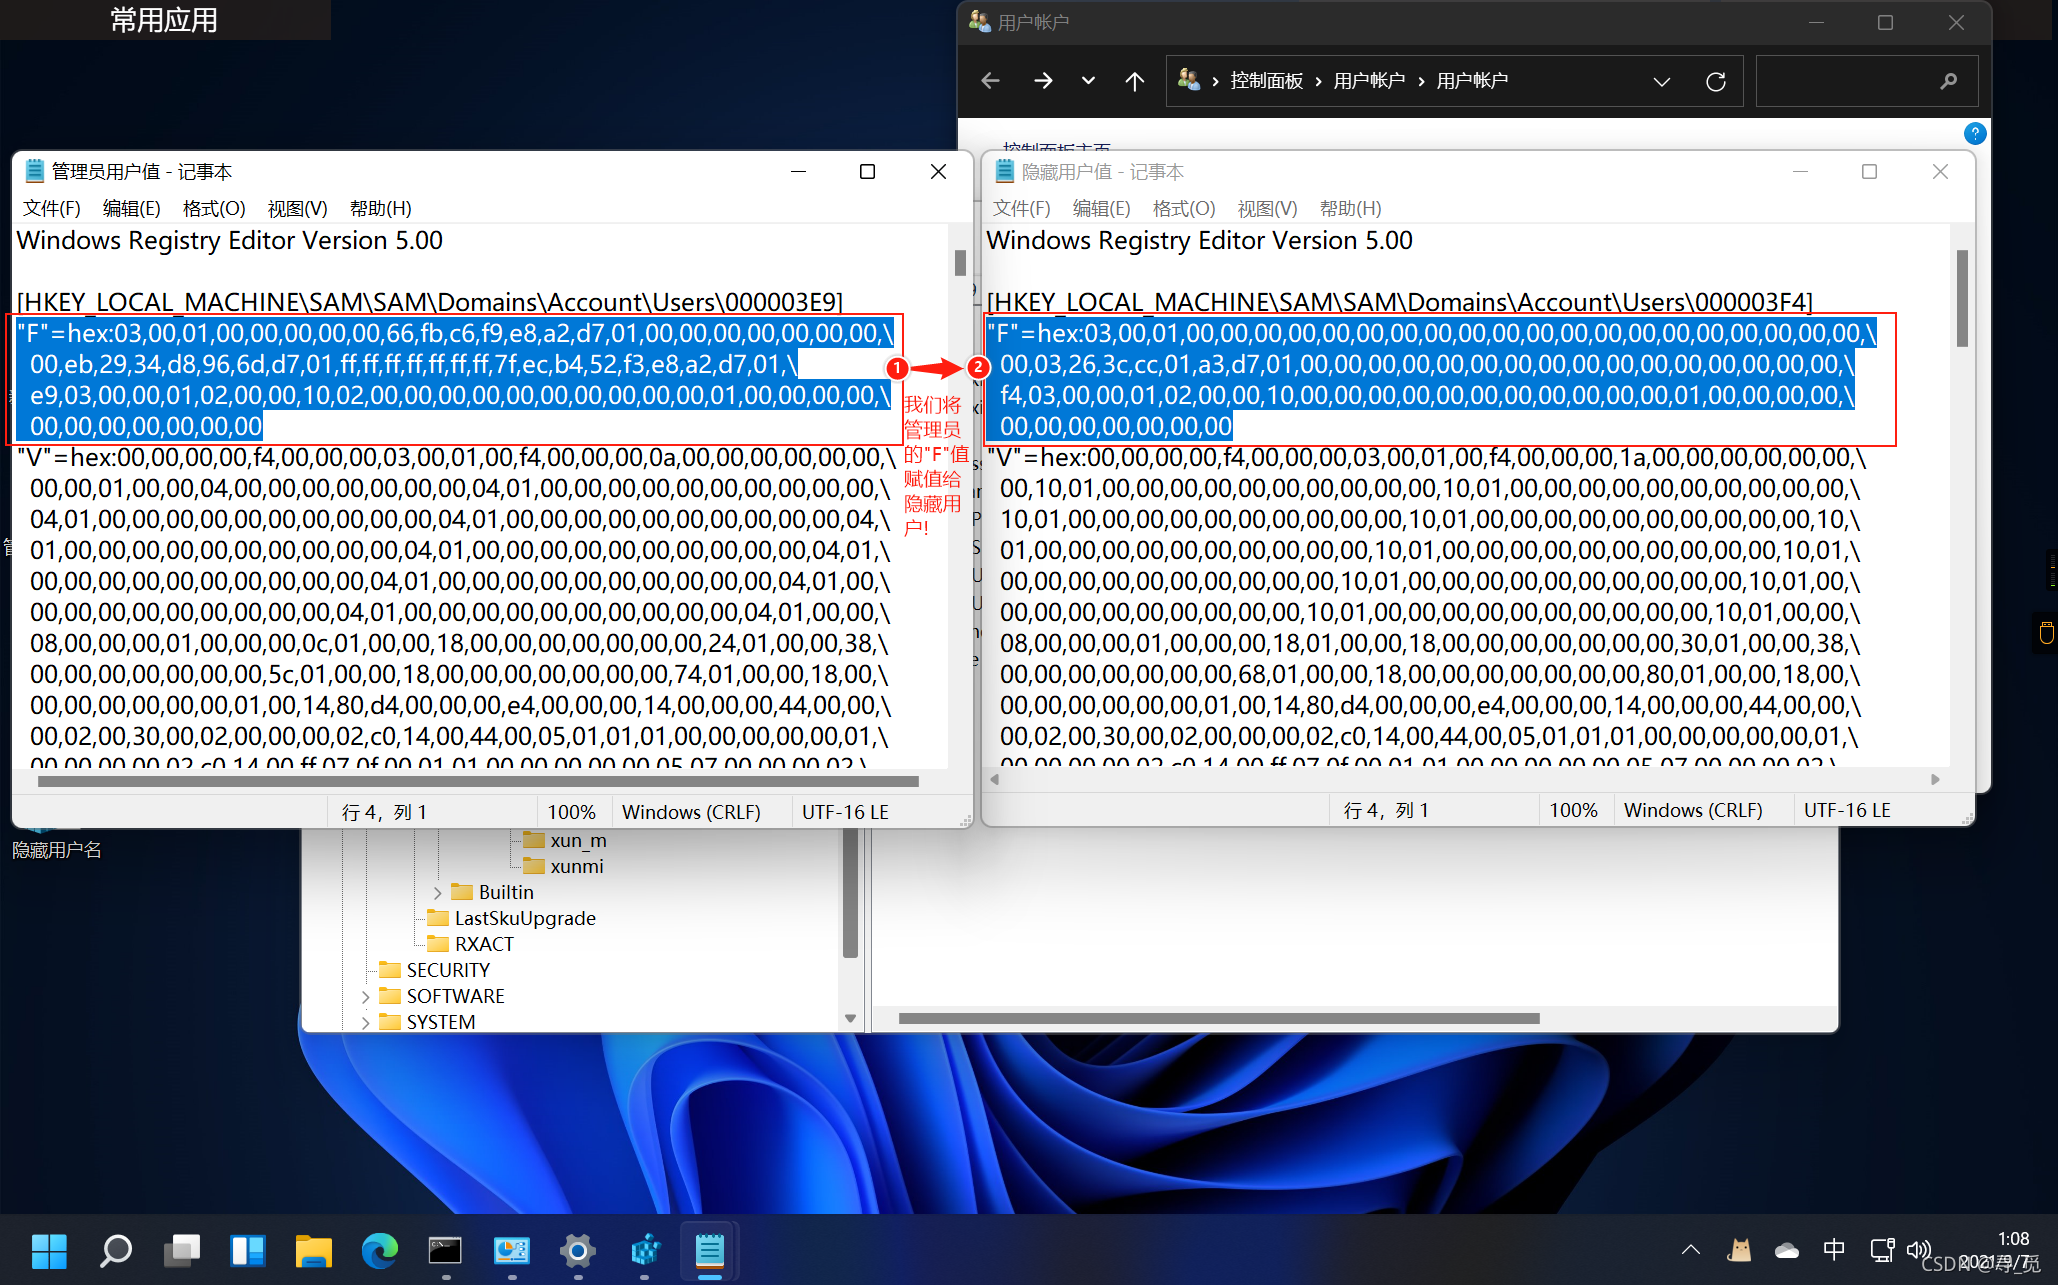Screen dimensions: 2058x1285
Task: Click the Control Panel search input field
Action: (x=1850, y=81)
